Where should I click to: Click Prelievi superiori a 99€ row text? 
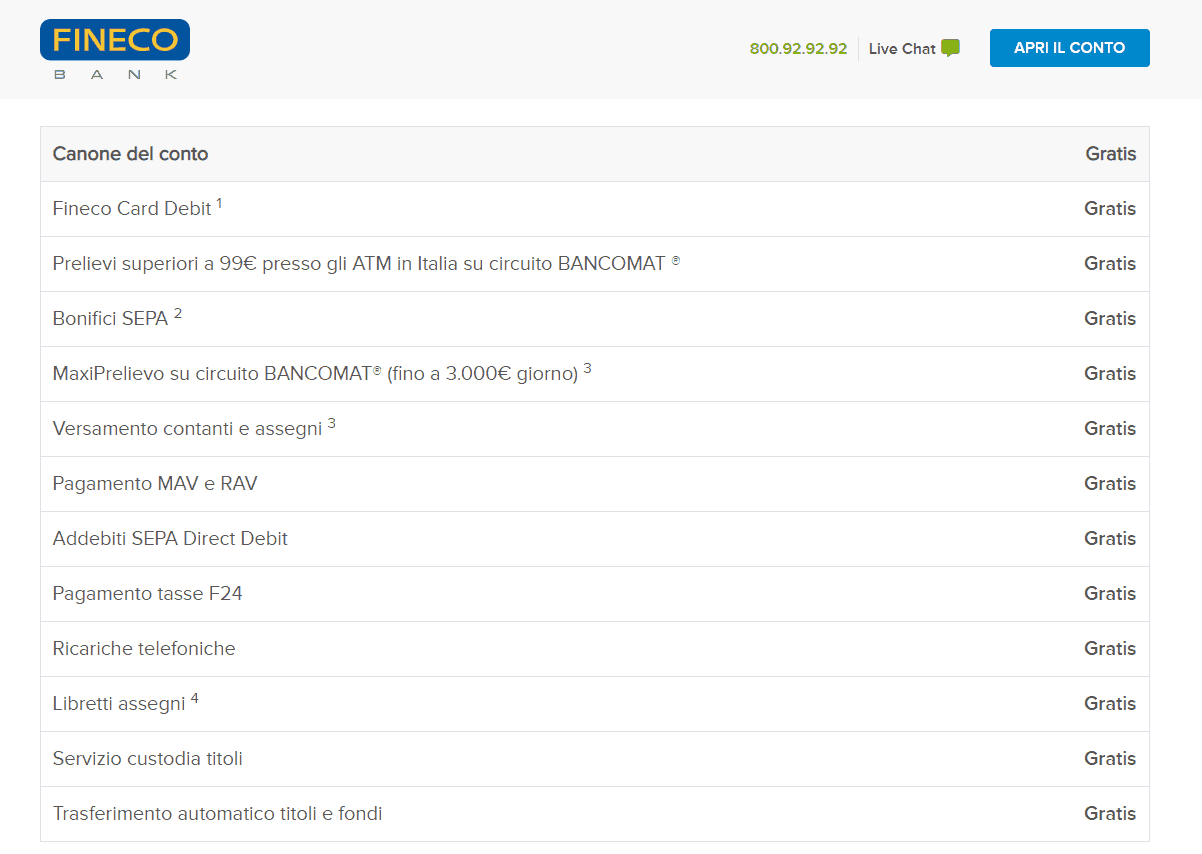coord(366,264)
